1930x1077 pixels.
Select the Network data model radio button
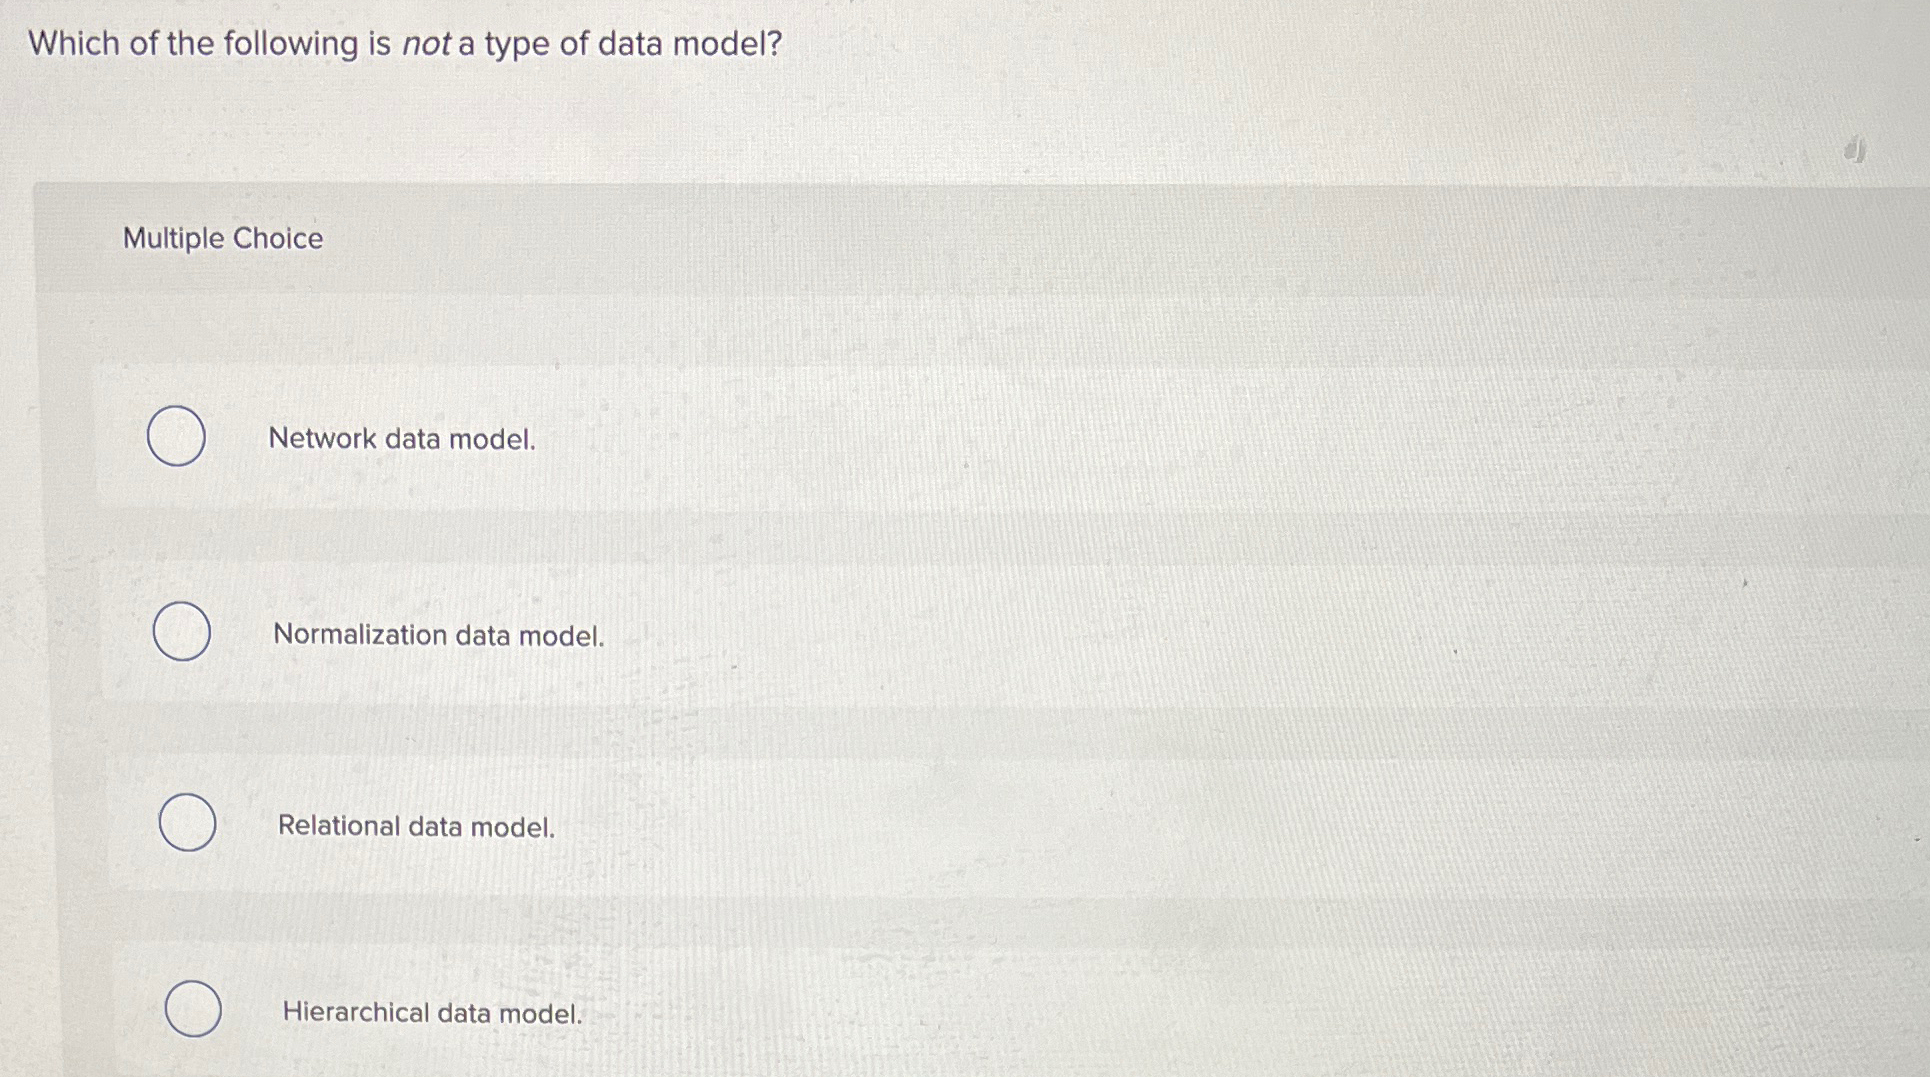coord(176,437)
